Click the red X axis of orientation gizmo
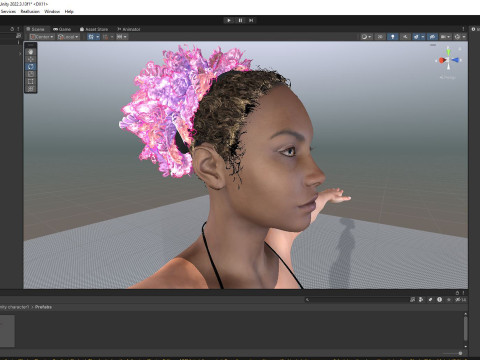The height and width of the screenshot is (360, 480). pyautogui.click(x=442, y=60)
